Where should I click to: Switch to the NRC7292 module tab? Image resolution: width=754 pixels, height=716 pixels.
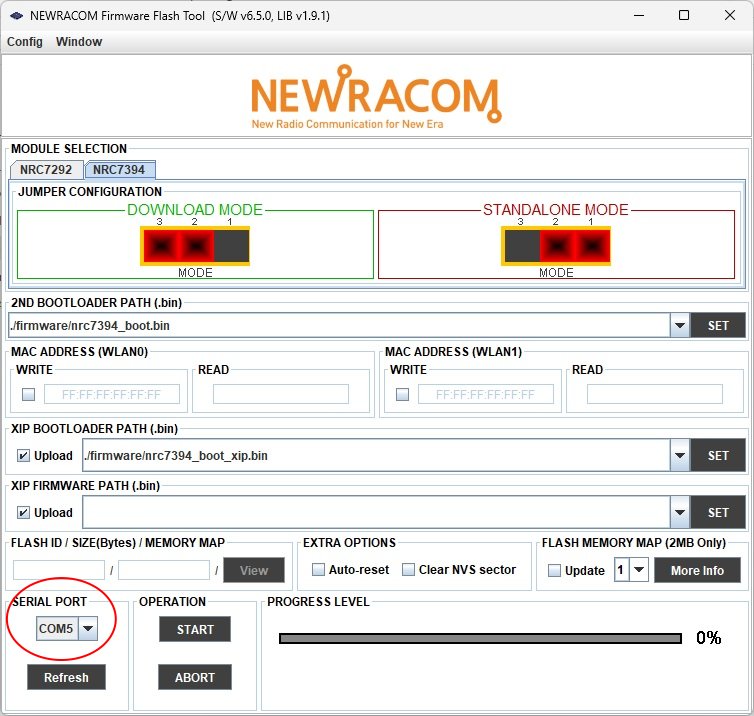pos(46,170)
